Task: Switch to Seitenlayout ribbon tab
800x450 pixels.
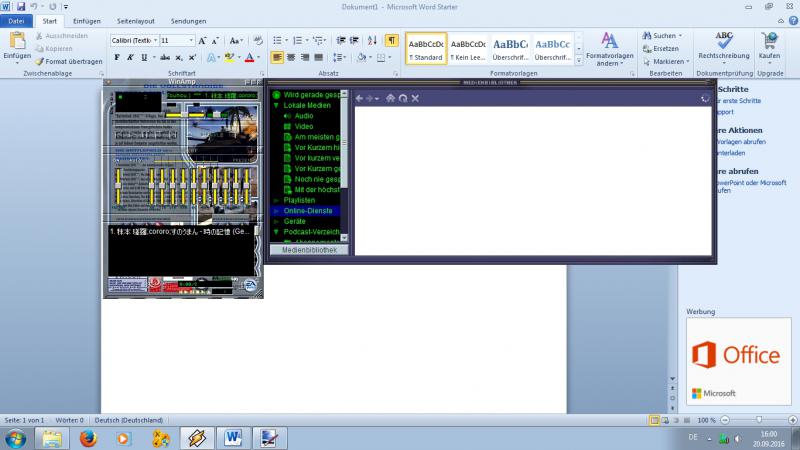Action: point(136,21)
